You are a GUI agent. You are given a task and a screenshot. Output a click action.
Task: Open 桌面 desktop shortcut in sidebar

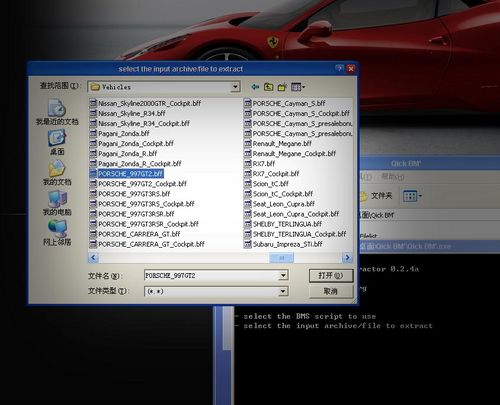coord(57,143)
